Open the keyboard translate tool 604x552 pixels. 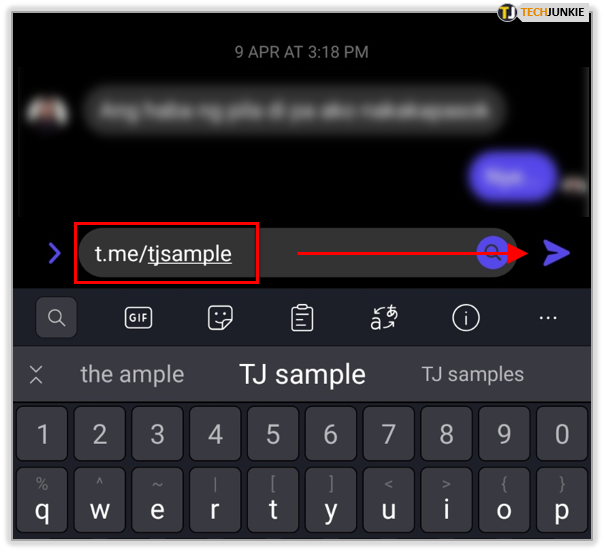coord(384,317)
